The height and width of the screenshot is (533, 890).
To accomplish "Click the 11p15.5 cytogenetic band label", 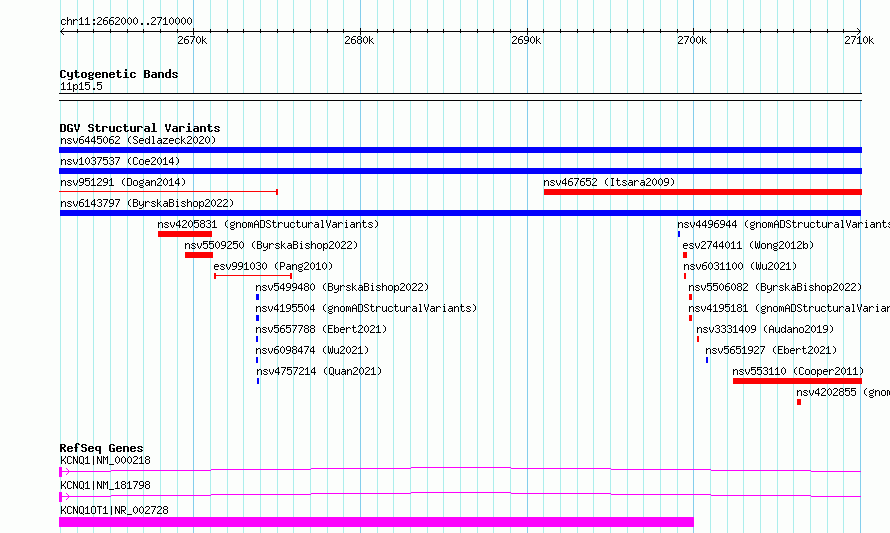I will (x=81, y=86).
